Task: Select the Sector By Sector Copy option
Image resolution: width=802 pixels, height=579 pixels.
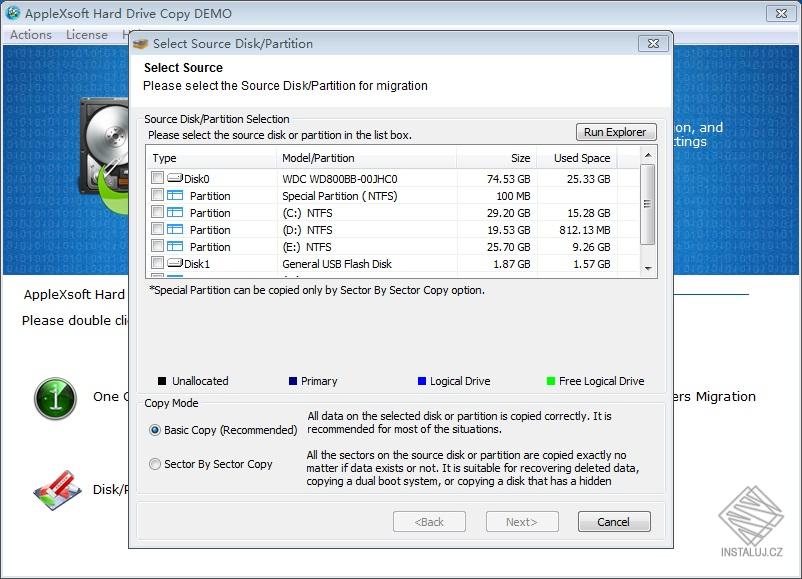Action: (x=156, y=464)
